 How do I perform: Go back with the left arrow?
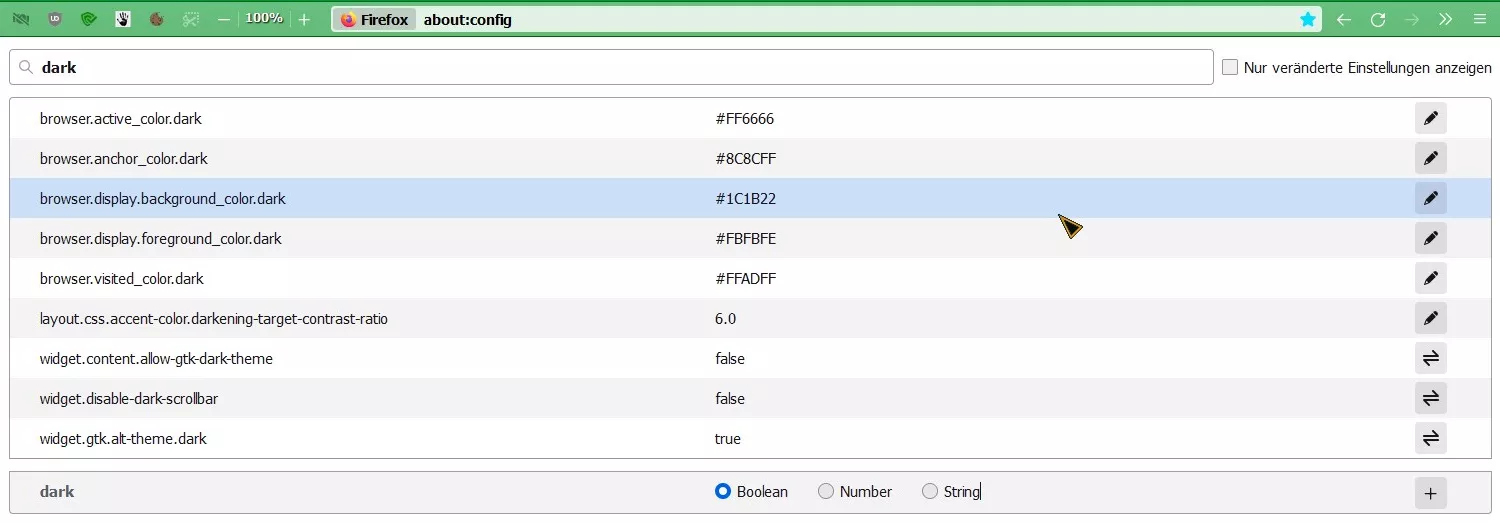(1344, 19)
